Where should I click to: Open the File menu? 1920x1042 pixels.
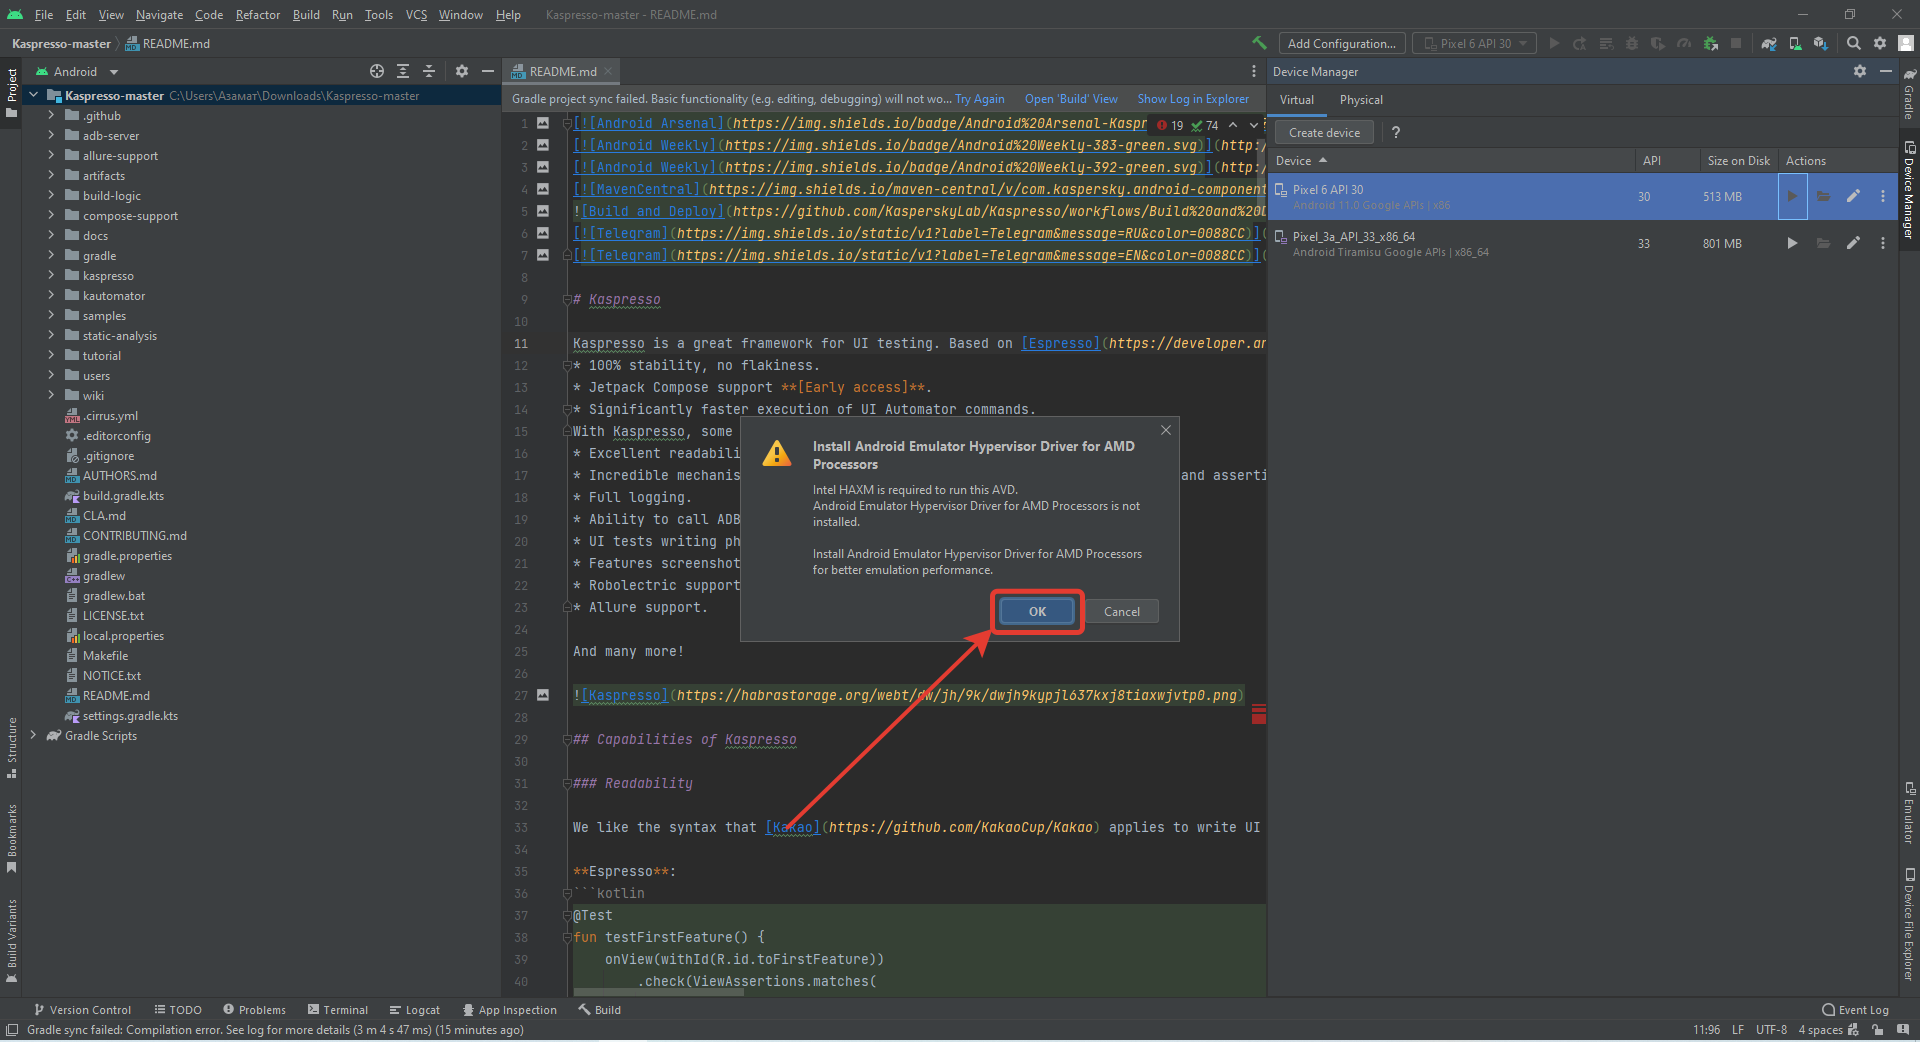(x=44, y=14)
